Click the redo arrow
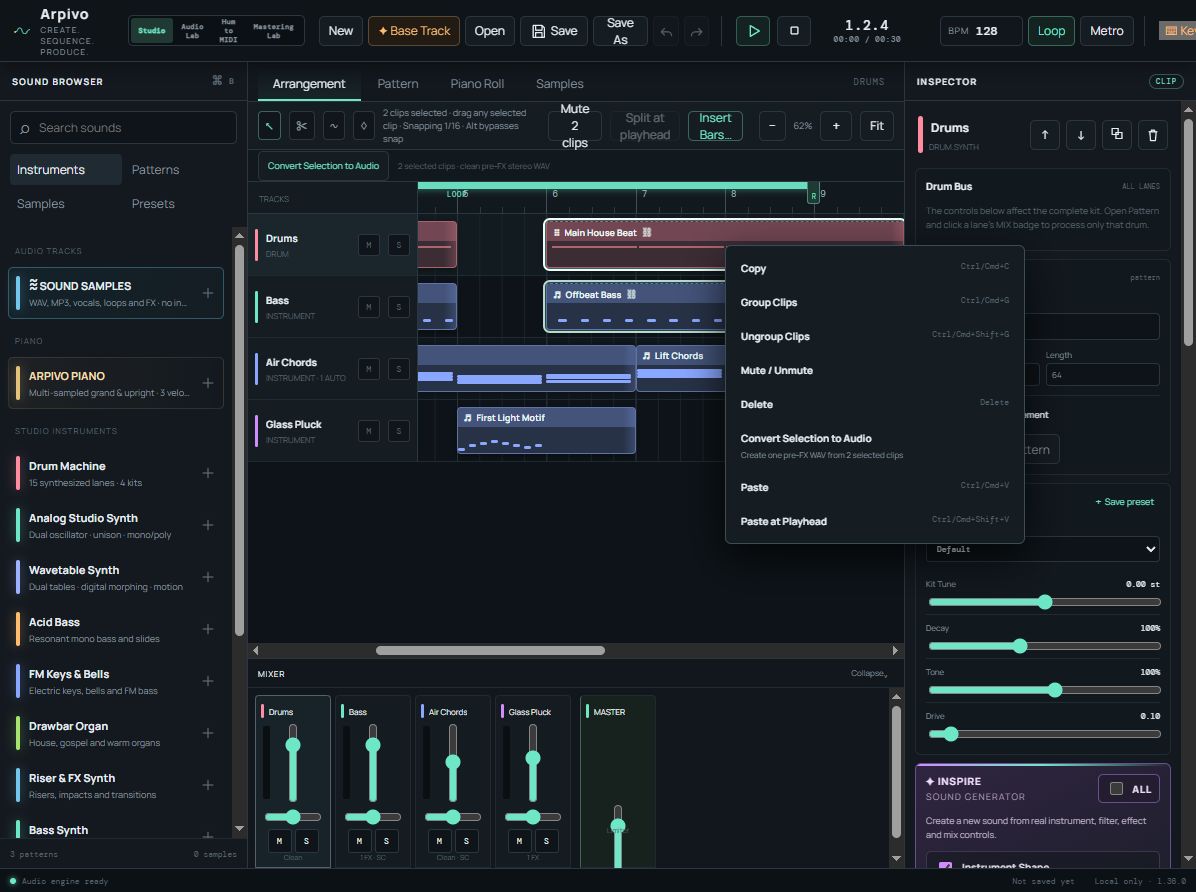 (x=696, y=31)
